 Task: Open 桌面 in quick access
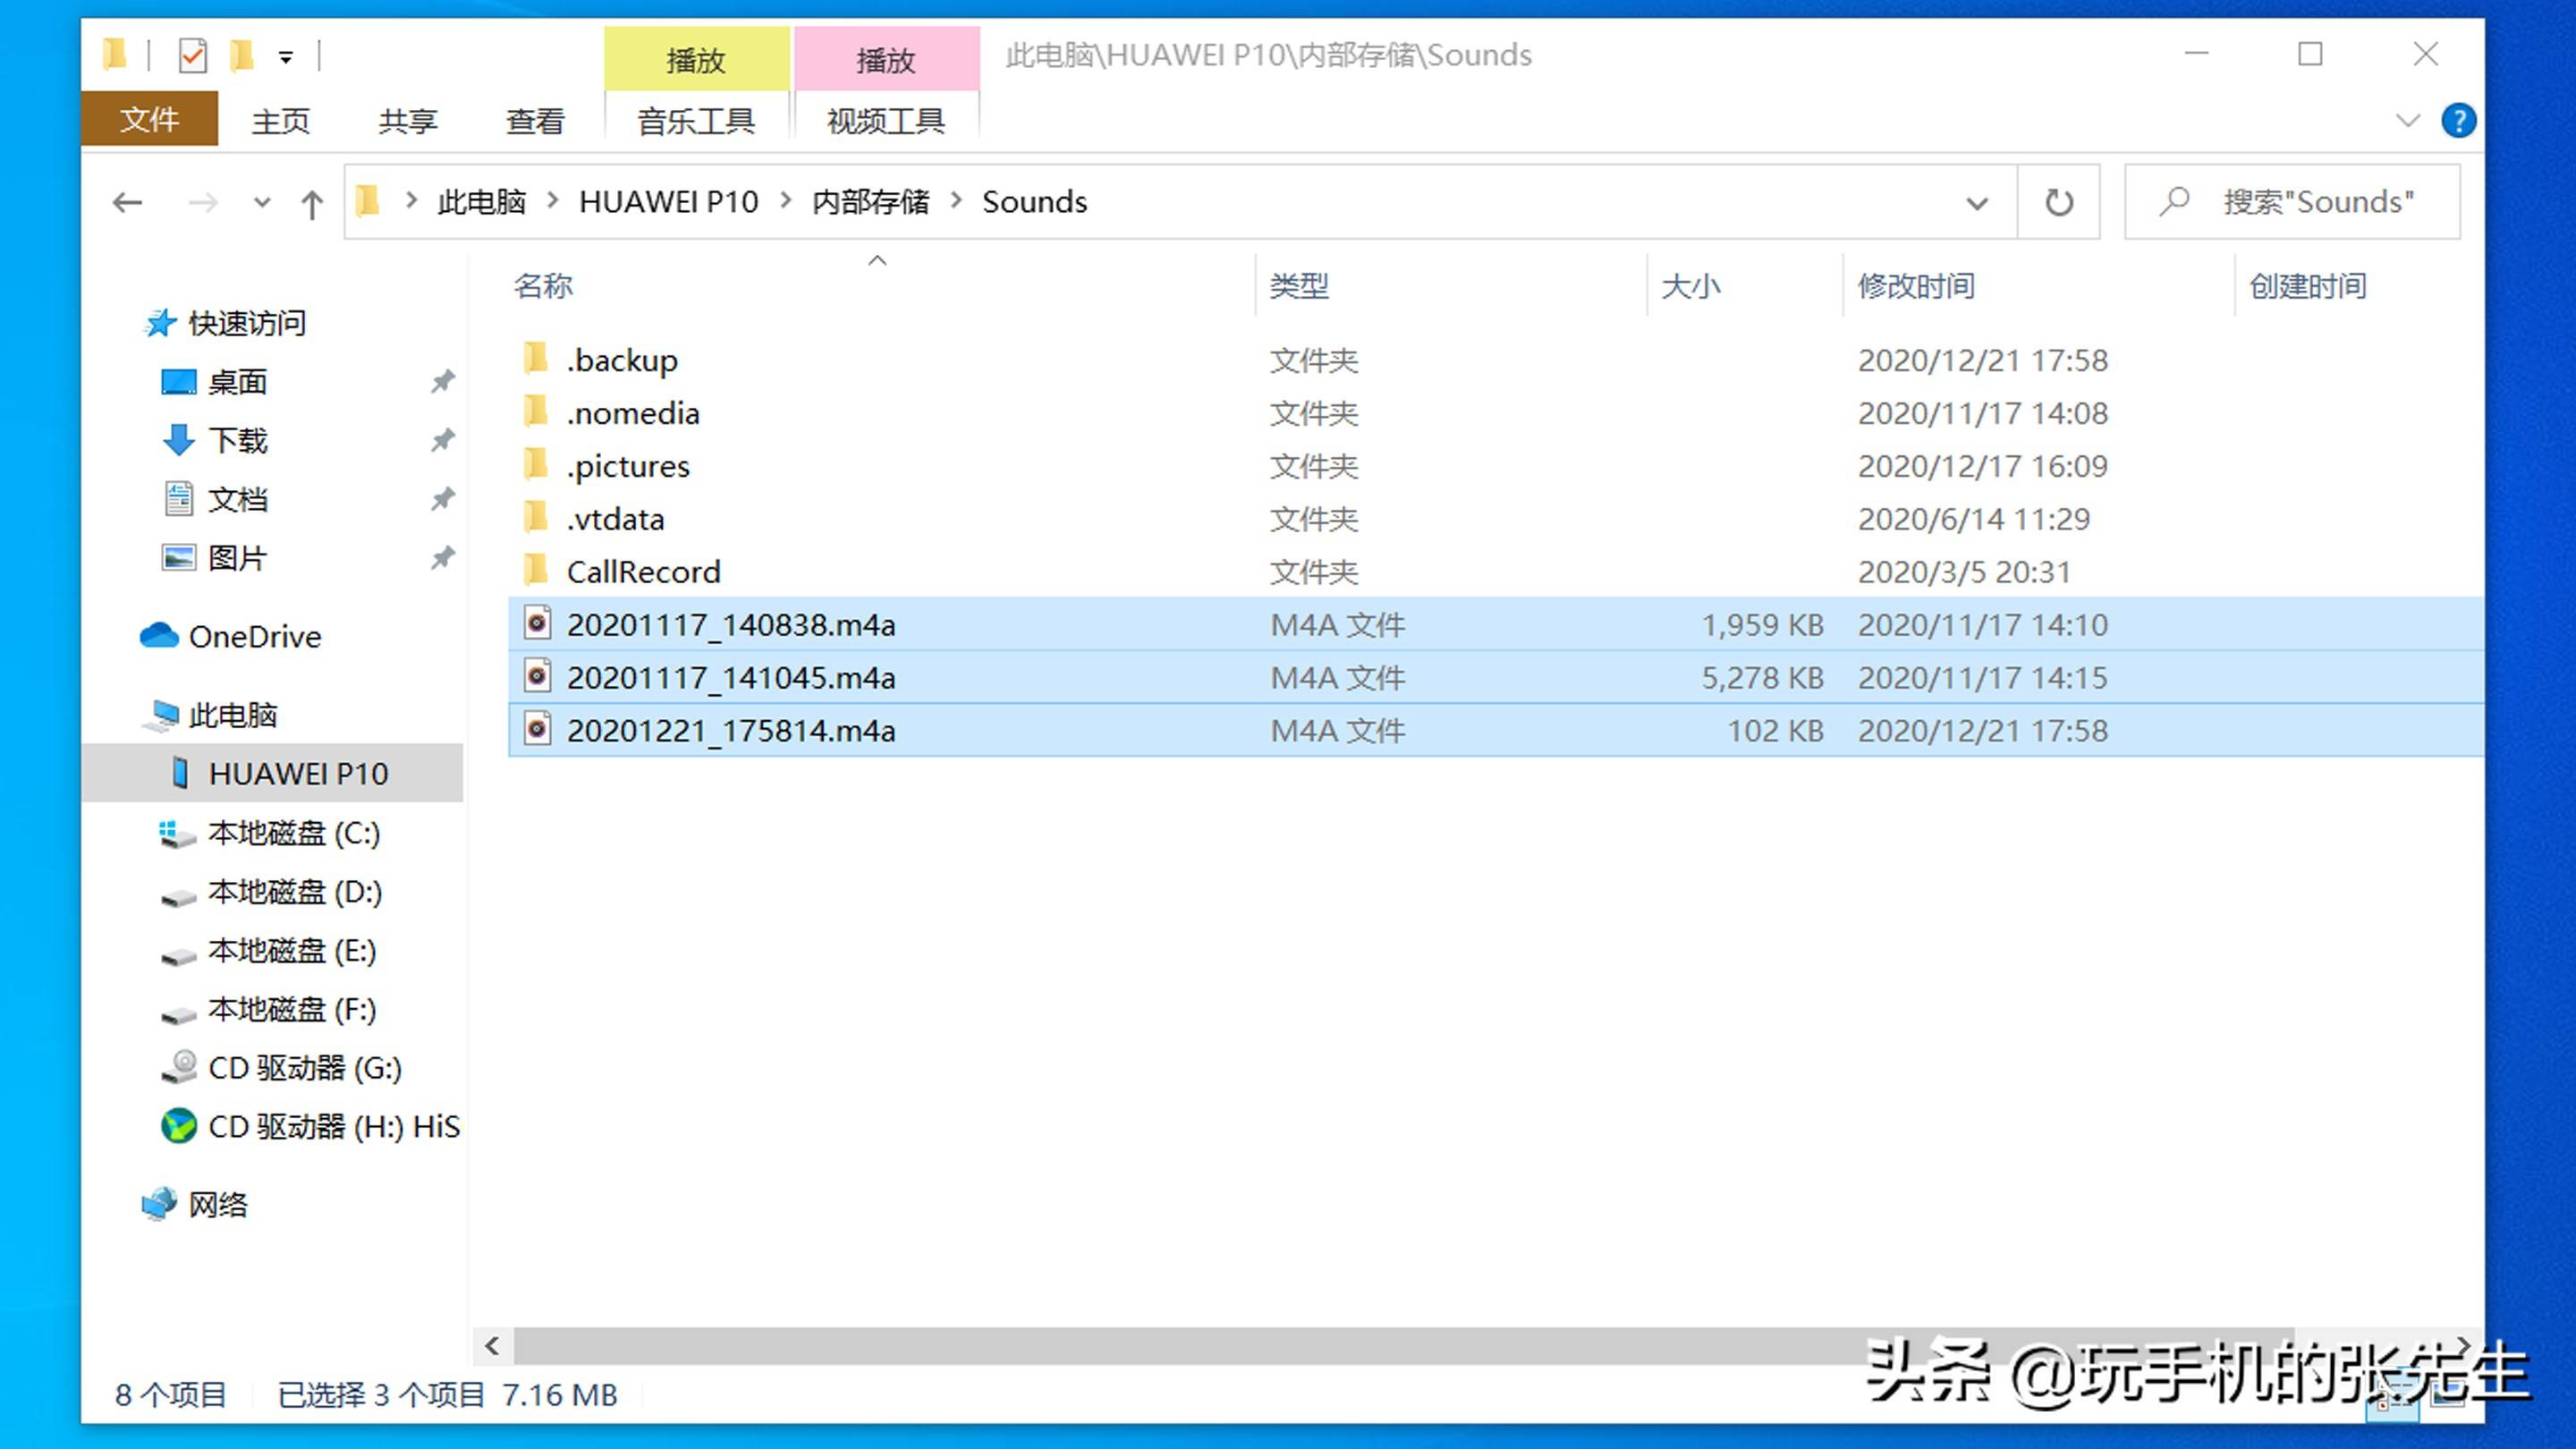(237, 382)
